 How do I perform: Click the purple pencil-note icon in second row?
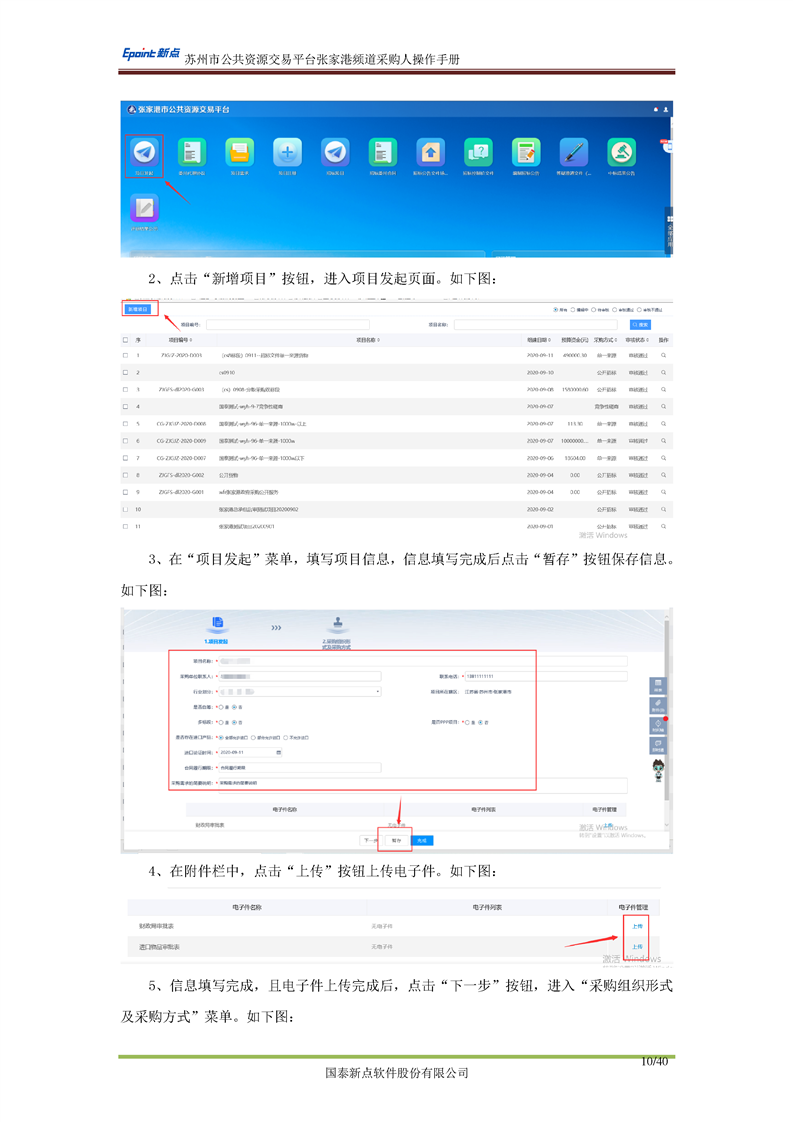click(x=145, y=208)
